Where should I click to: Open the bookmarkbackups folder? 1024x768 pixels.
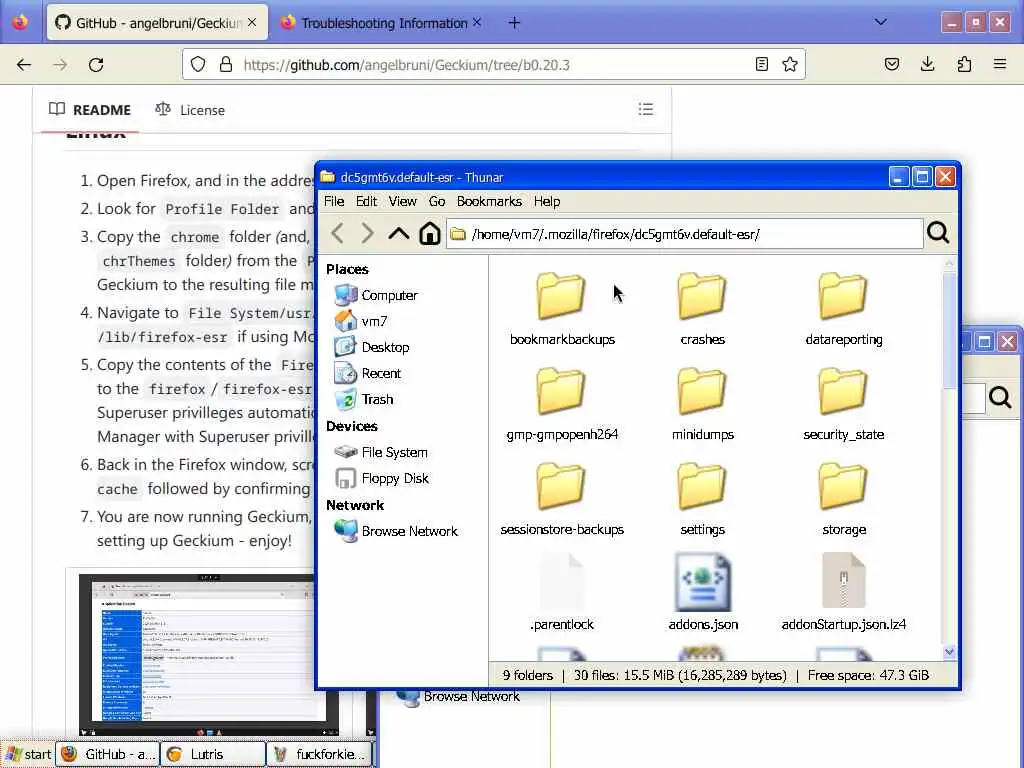[561, 308]
